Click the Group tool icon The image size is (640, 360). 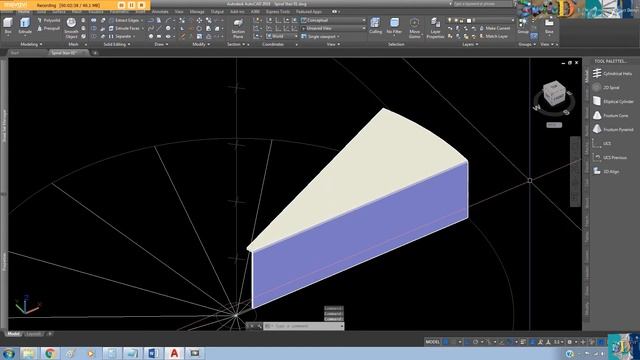coord(523,26)
